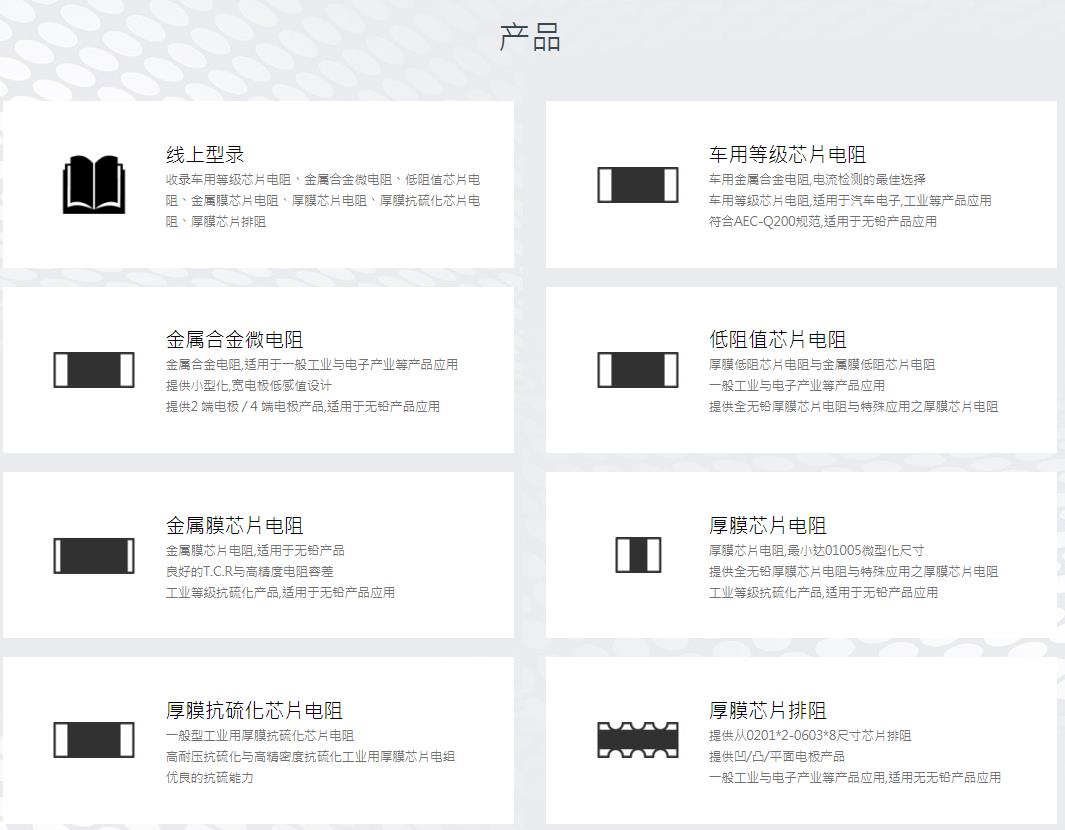
Task: Click the resistor icon beside 低阻值芯片电阻
Action: click(637, 370)
